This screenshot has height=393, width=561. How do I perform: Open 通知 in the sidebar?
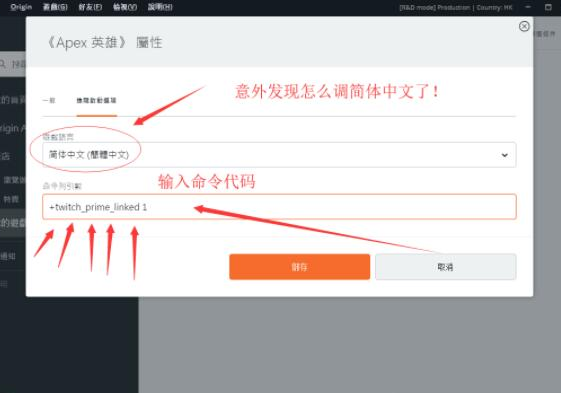click(x=8, y=256)
